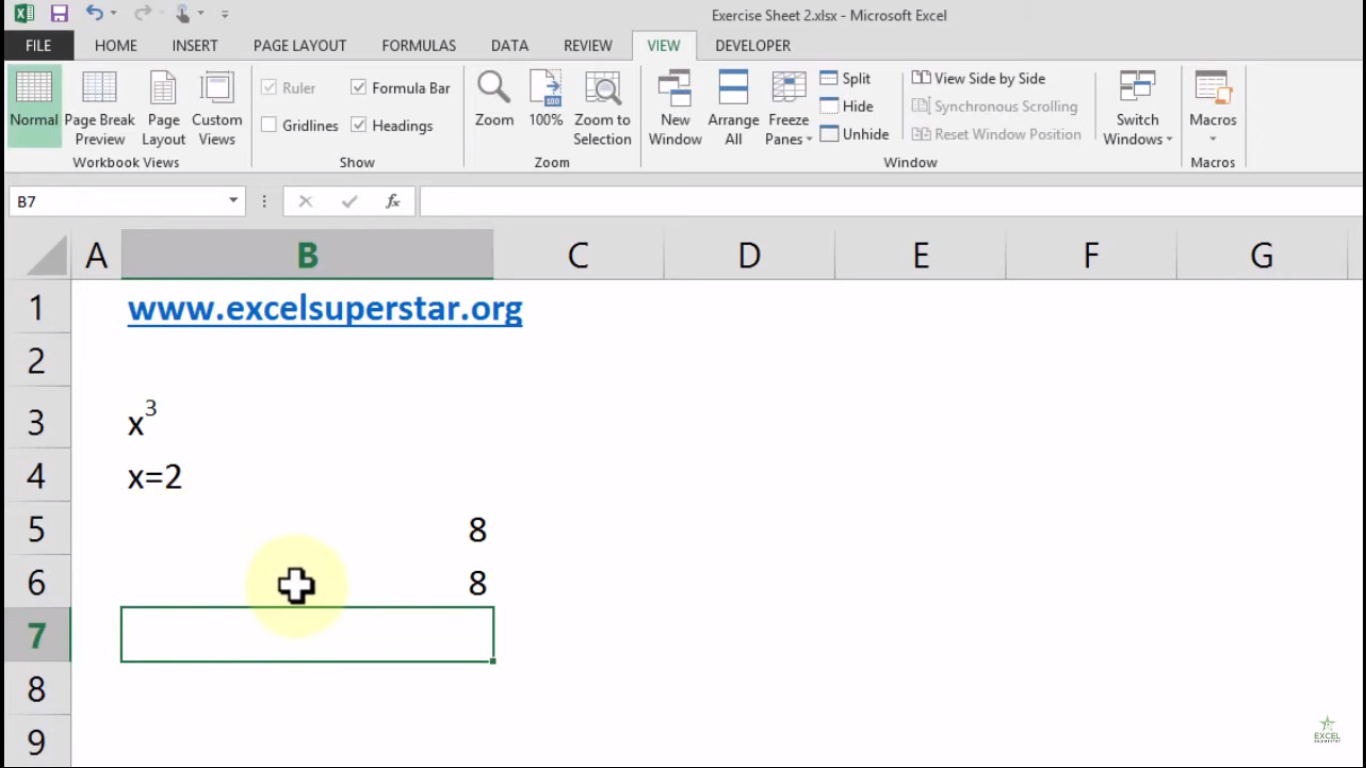Viewport: 1366px width, 768px height.
Task: Click the Excel application icon
Action: (x=24, y=14)
